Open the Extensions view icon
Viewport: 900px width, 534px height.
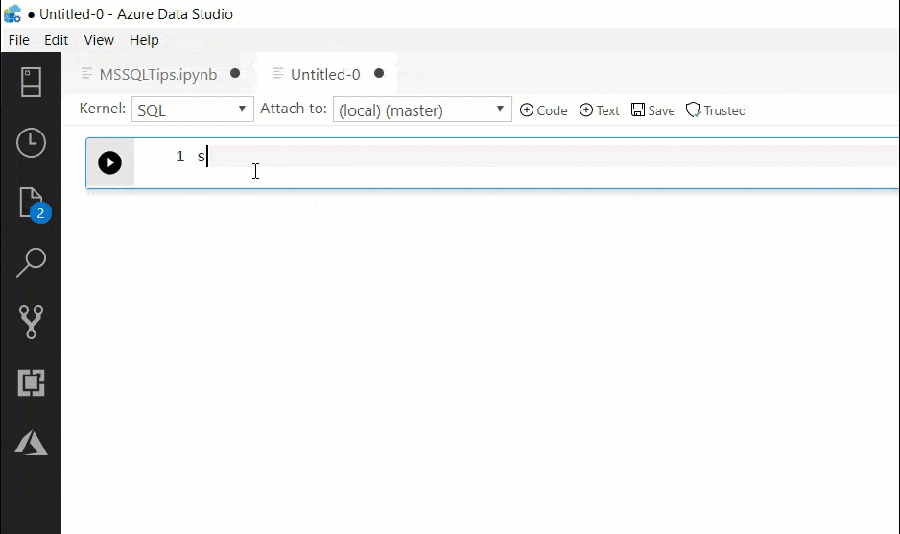(x=30, y=383)
